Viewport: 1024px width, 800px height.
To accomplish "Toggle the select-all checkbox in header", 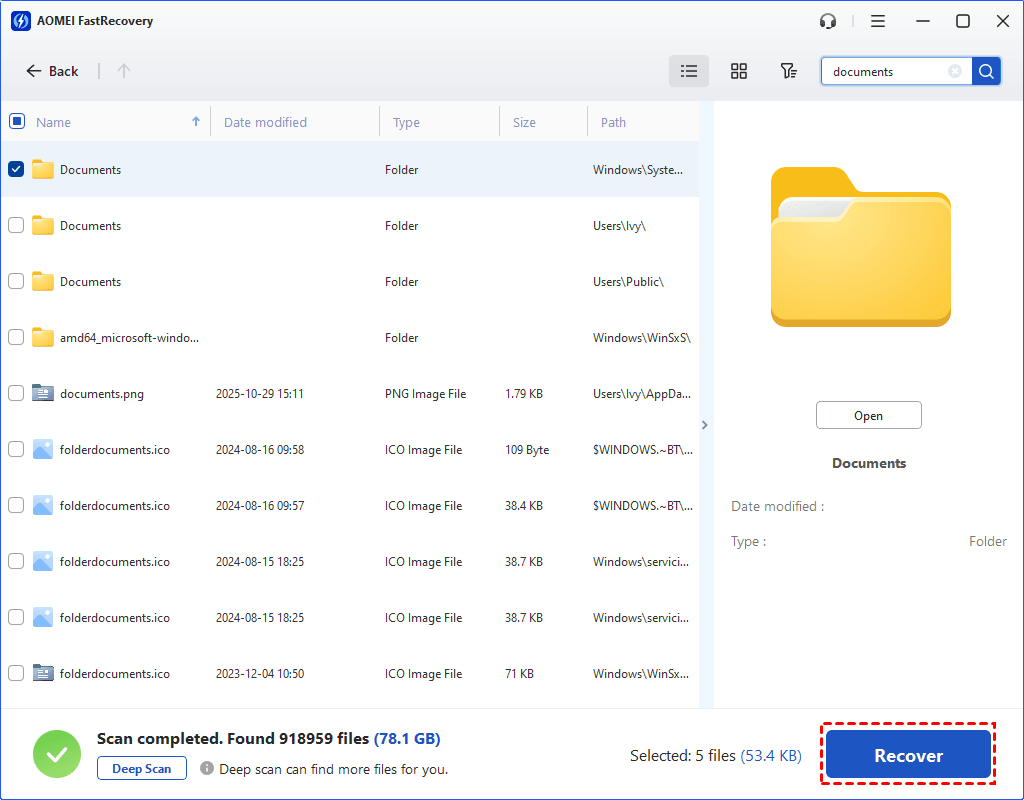I will pyautogui.click(x=16, y=121).
